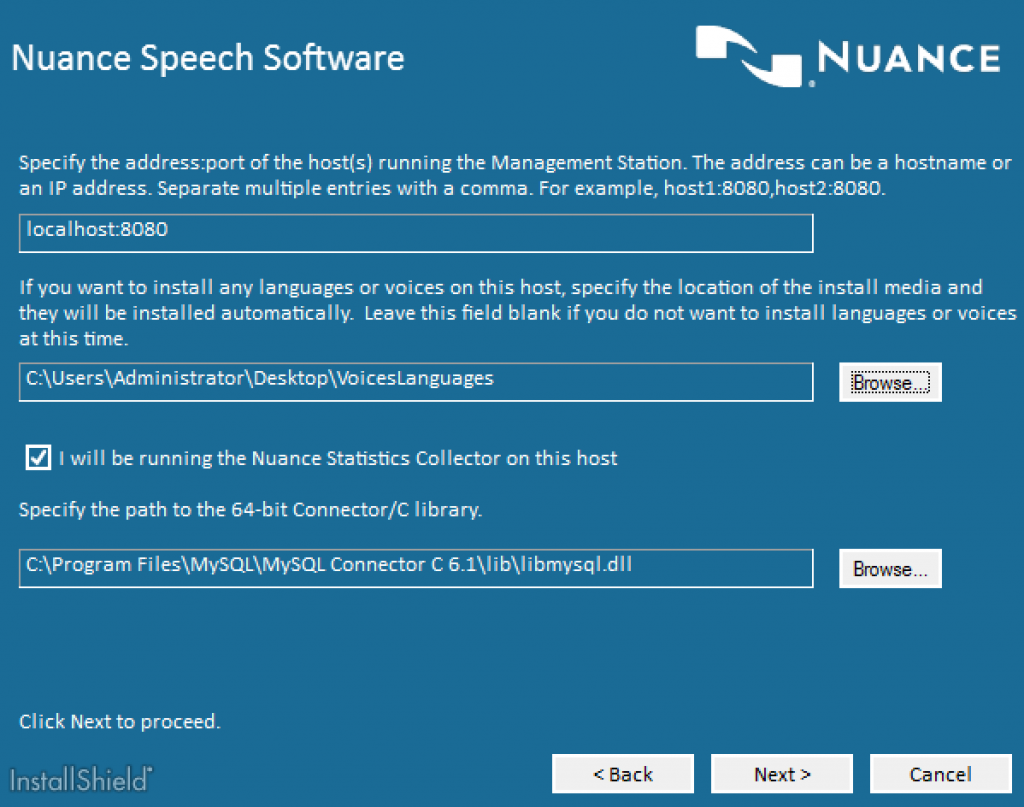Select the localhost:8080 address field

pyautogui.click(x=415, y=233)
